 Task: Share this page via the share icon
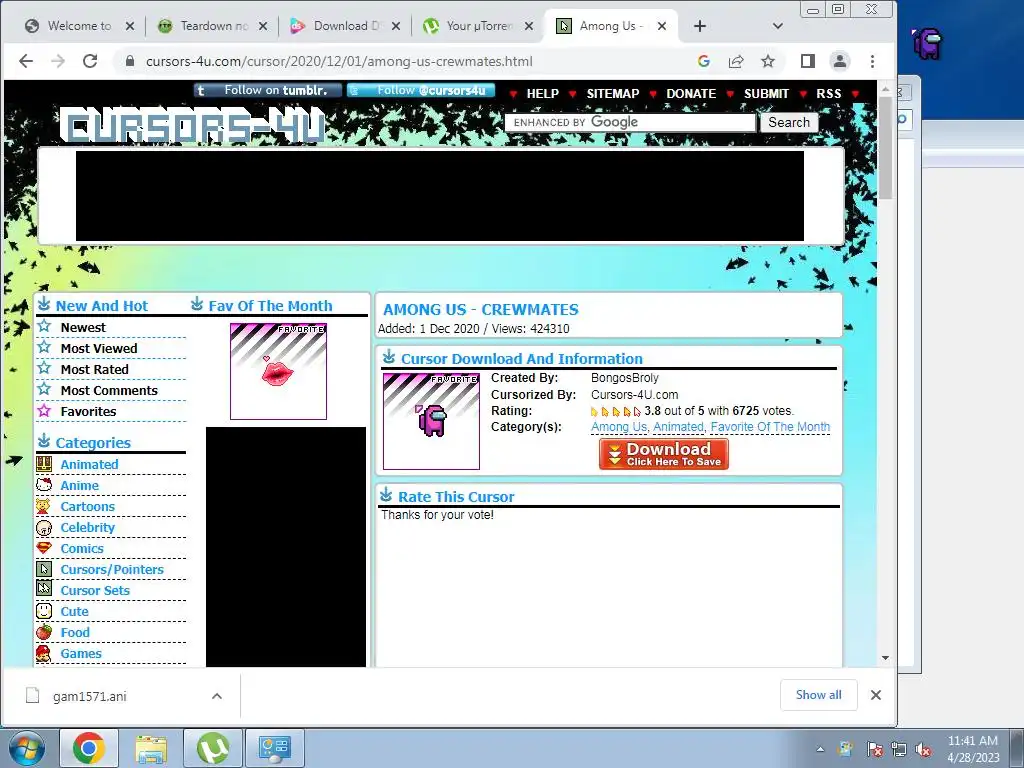736,61
